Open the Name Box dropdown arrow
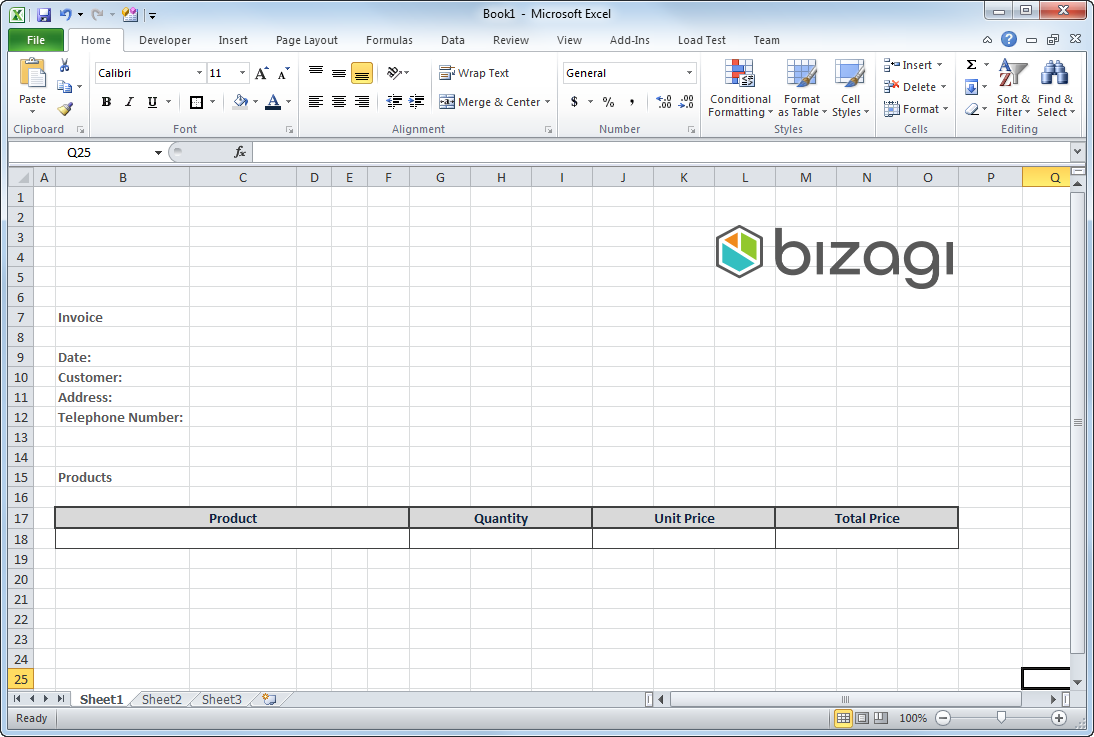Viewport: 1094px width, 737px height. click(158, 152)
